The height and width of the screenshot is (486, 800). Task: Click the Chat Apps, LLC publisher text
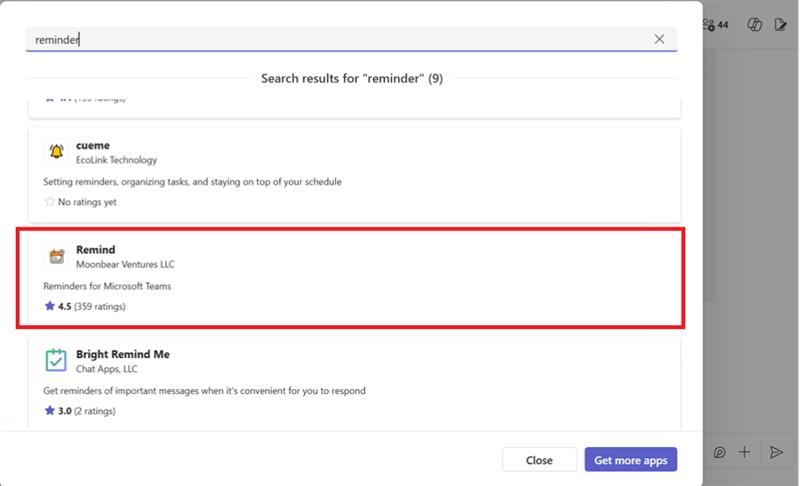[107, 369]
